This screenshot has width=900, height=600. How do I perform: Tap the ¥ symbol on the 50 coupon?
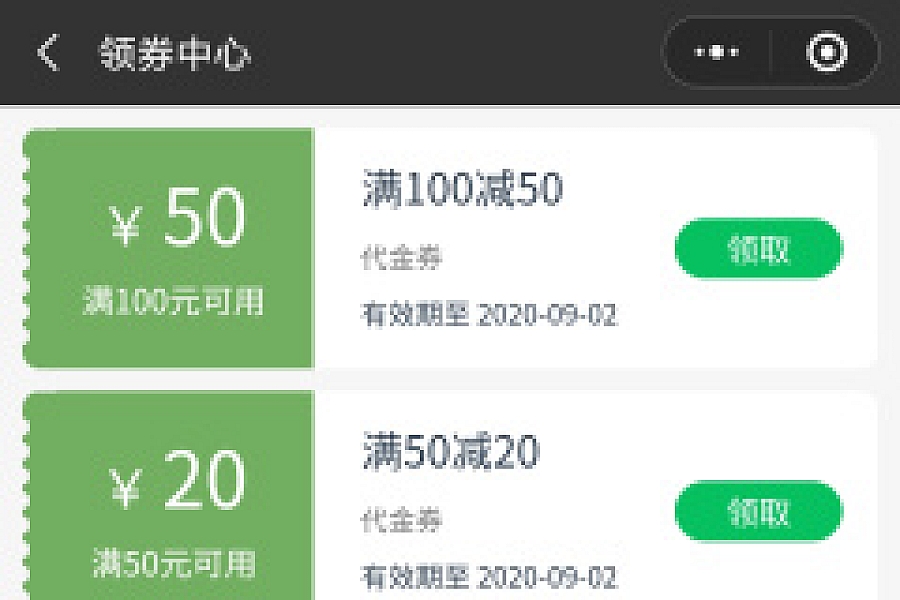coord(125,226)
